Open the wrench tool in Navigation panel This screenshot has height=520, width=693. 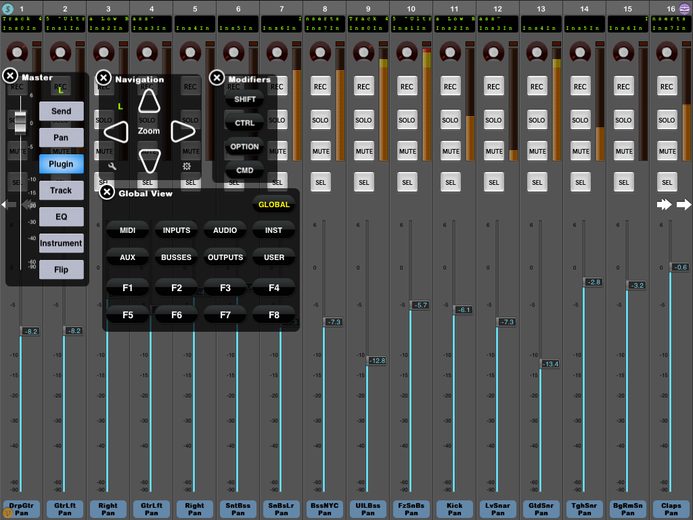tap(112, 166)
